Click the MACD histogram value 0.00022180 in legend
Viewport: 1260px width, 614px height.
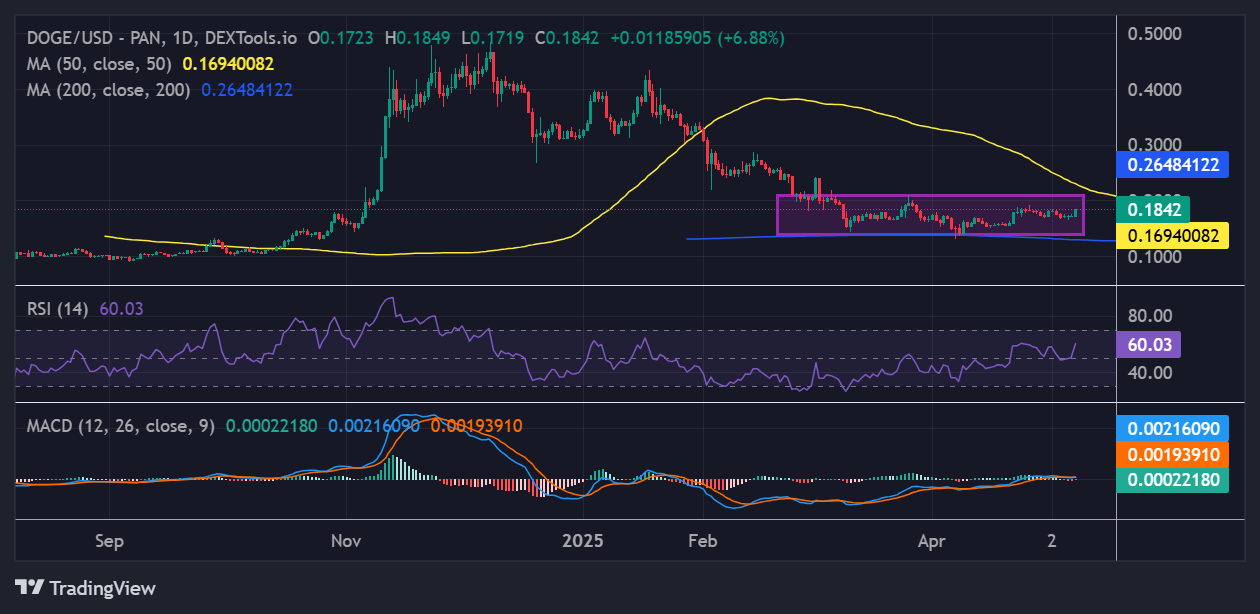click(x=271, y=426)
